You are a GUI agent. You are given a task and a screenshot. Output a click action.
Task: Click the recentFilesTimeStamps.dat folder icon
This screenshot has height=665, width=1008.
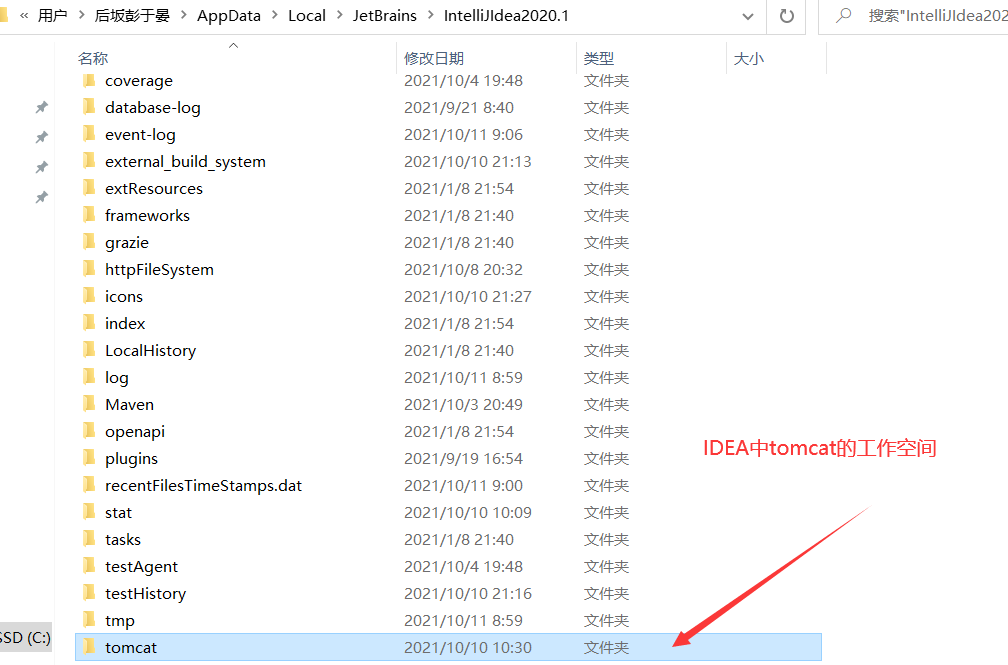pos(89,486)
